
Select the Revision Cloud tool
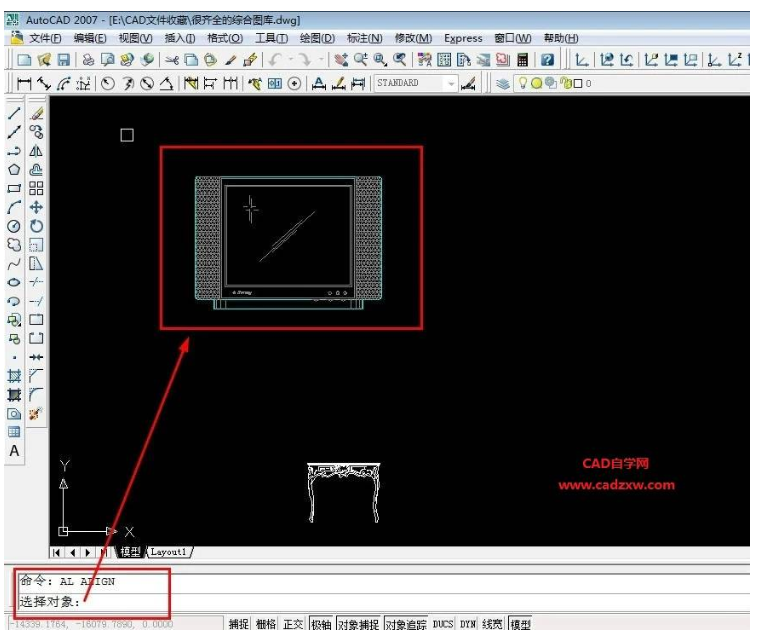(x=14, y=245)
